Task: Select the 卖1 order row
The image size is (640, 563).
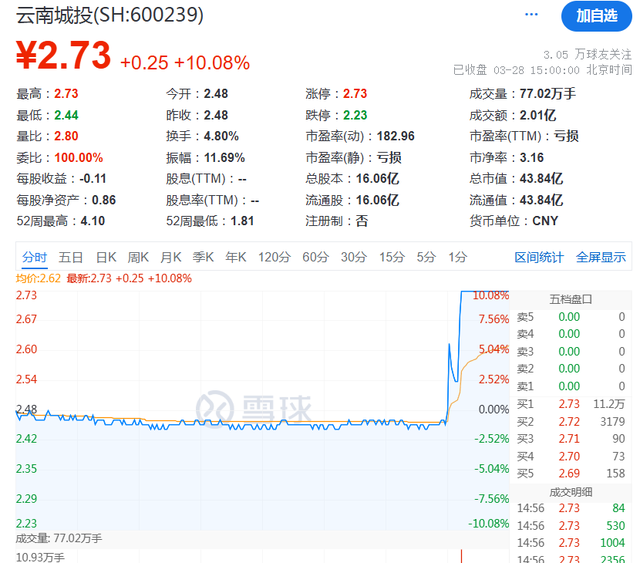Action: (571, 386)
